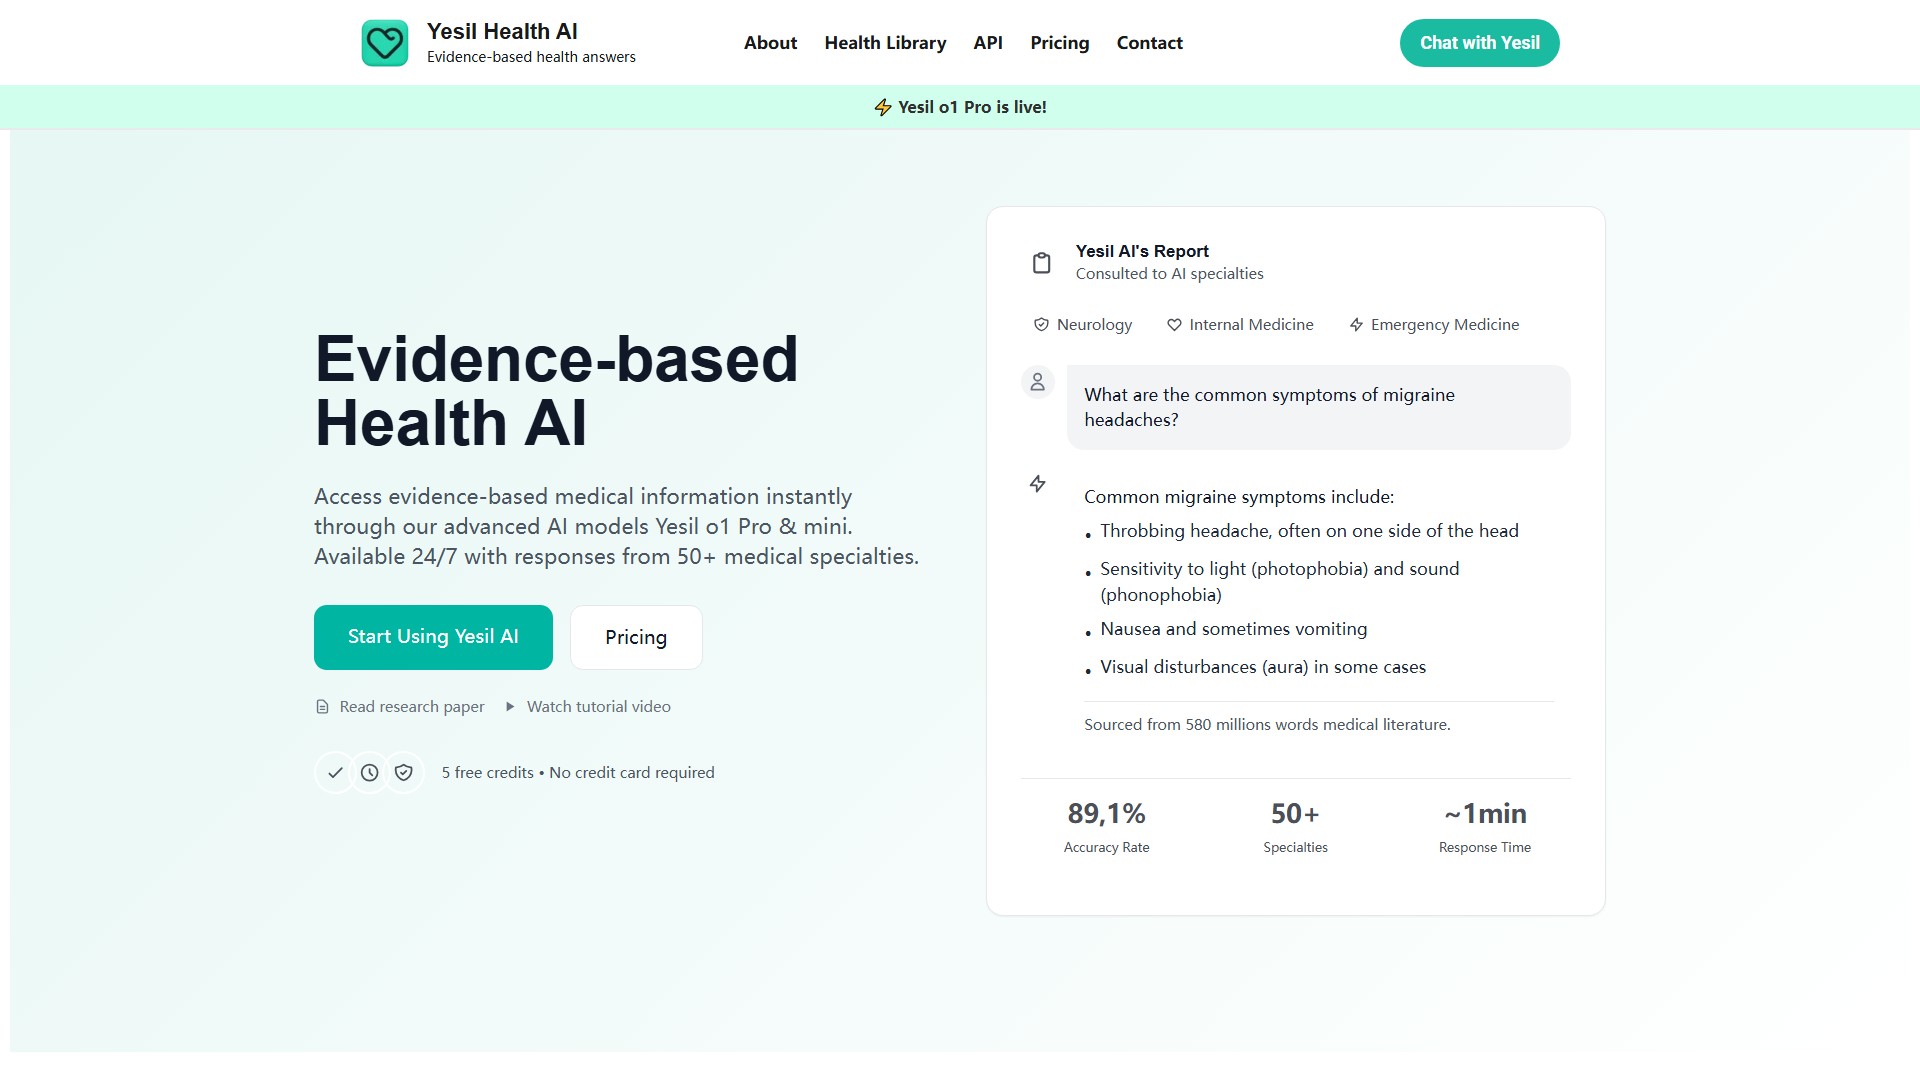
Task: Click the heart icon next to Internal Medicine
Action: (1174, 325)
